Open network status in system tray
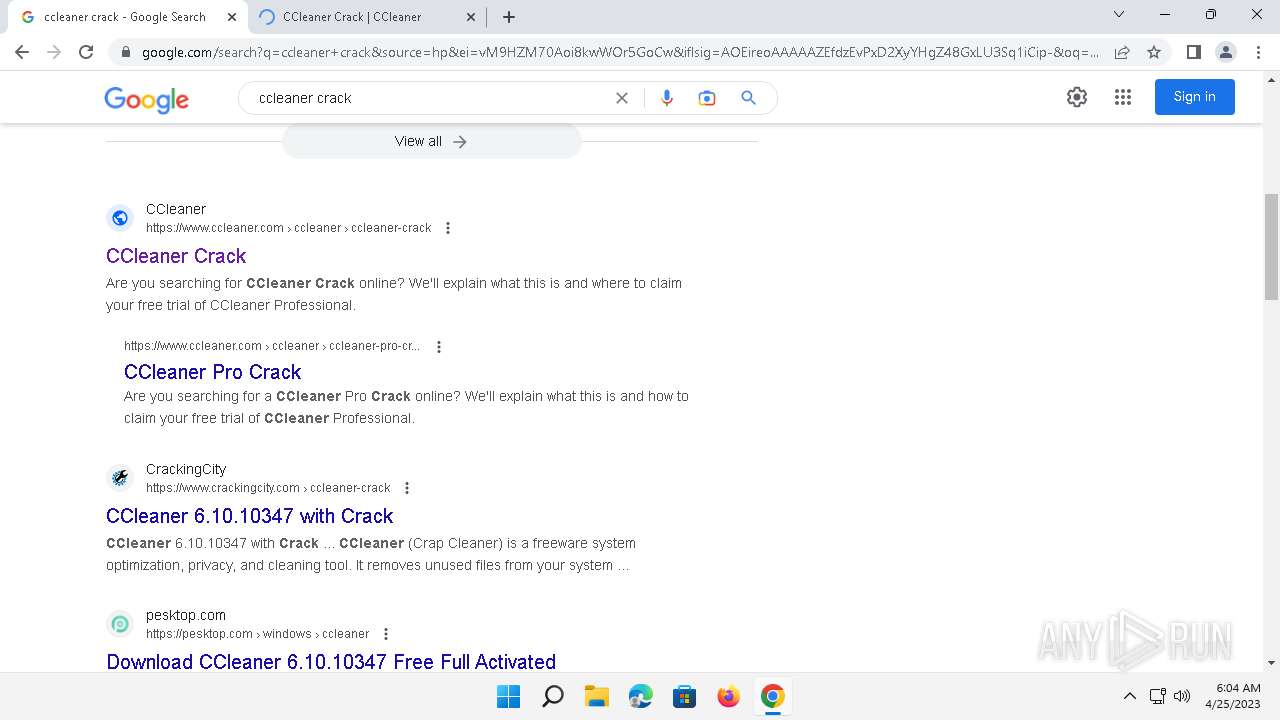The height and width of the screenshot is (720, 1280). (x=1157, y=696)
